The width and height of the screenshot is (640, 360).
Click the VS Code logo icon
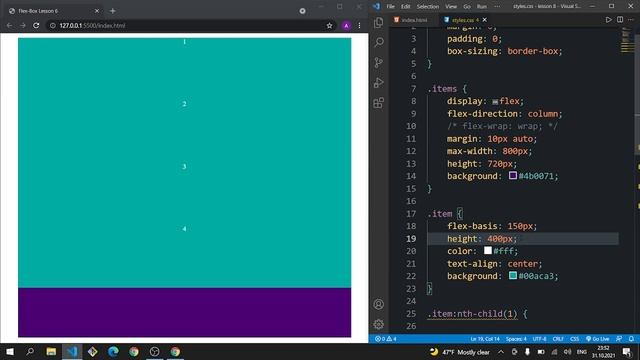coord(376,7)
